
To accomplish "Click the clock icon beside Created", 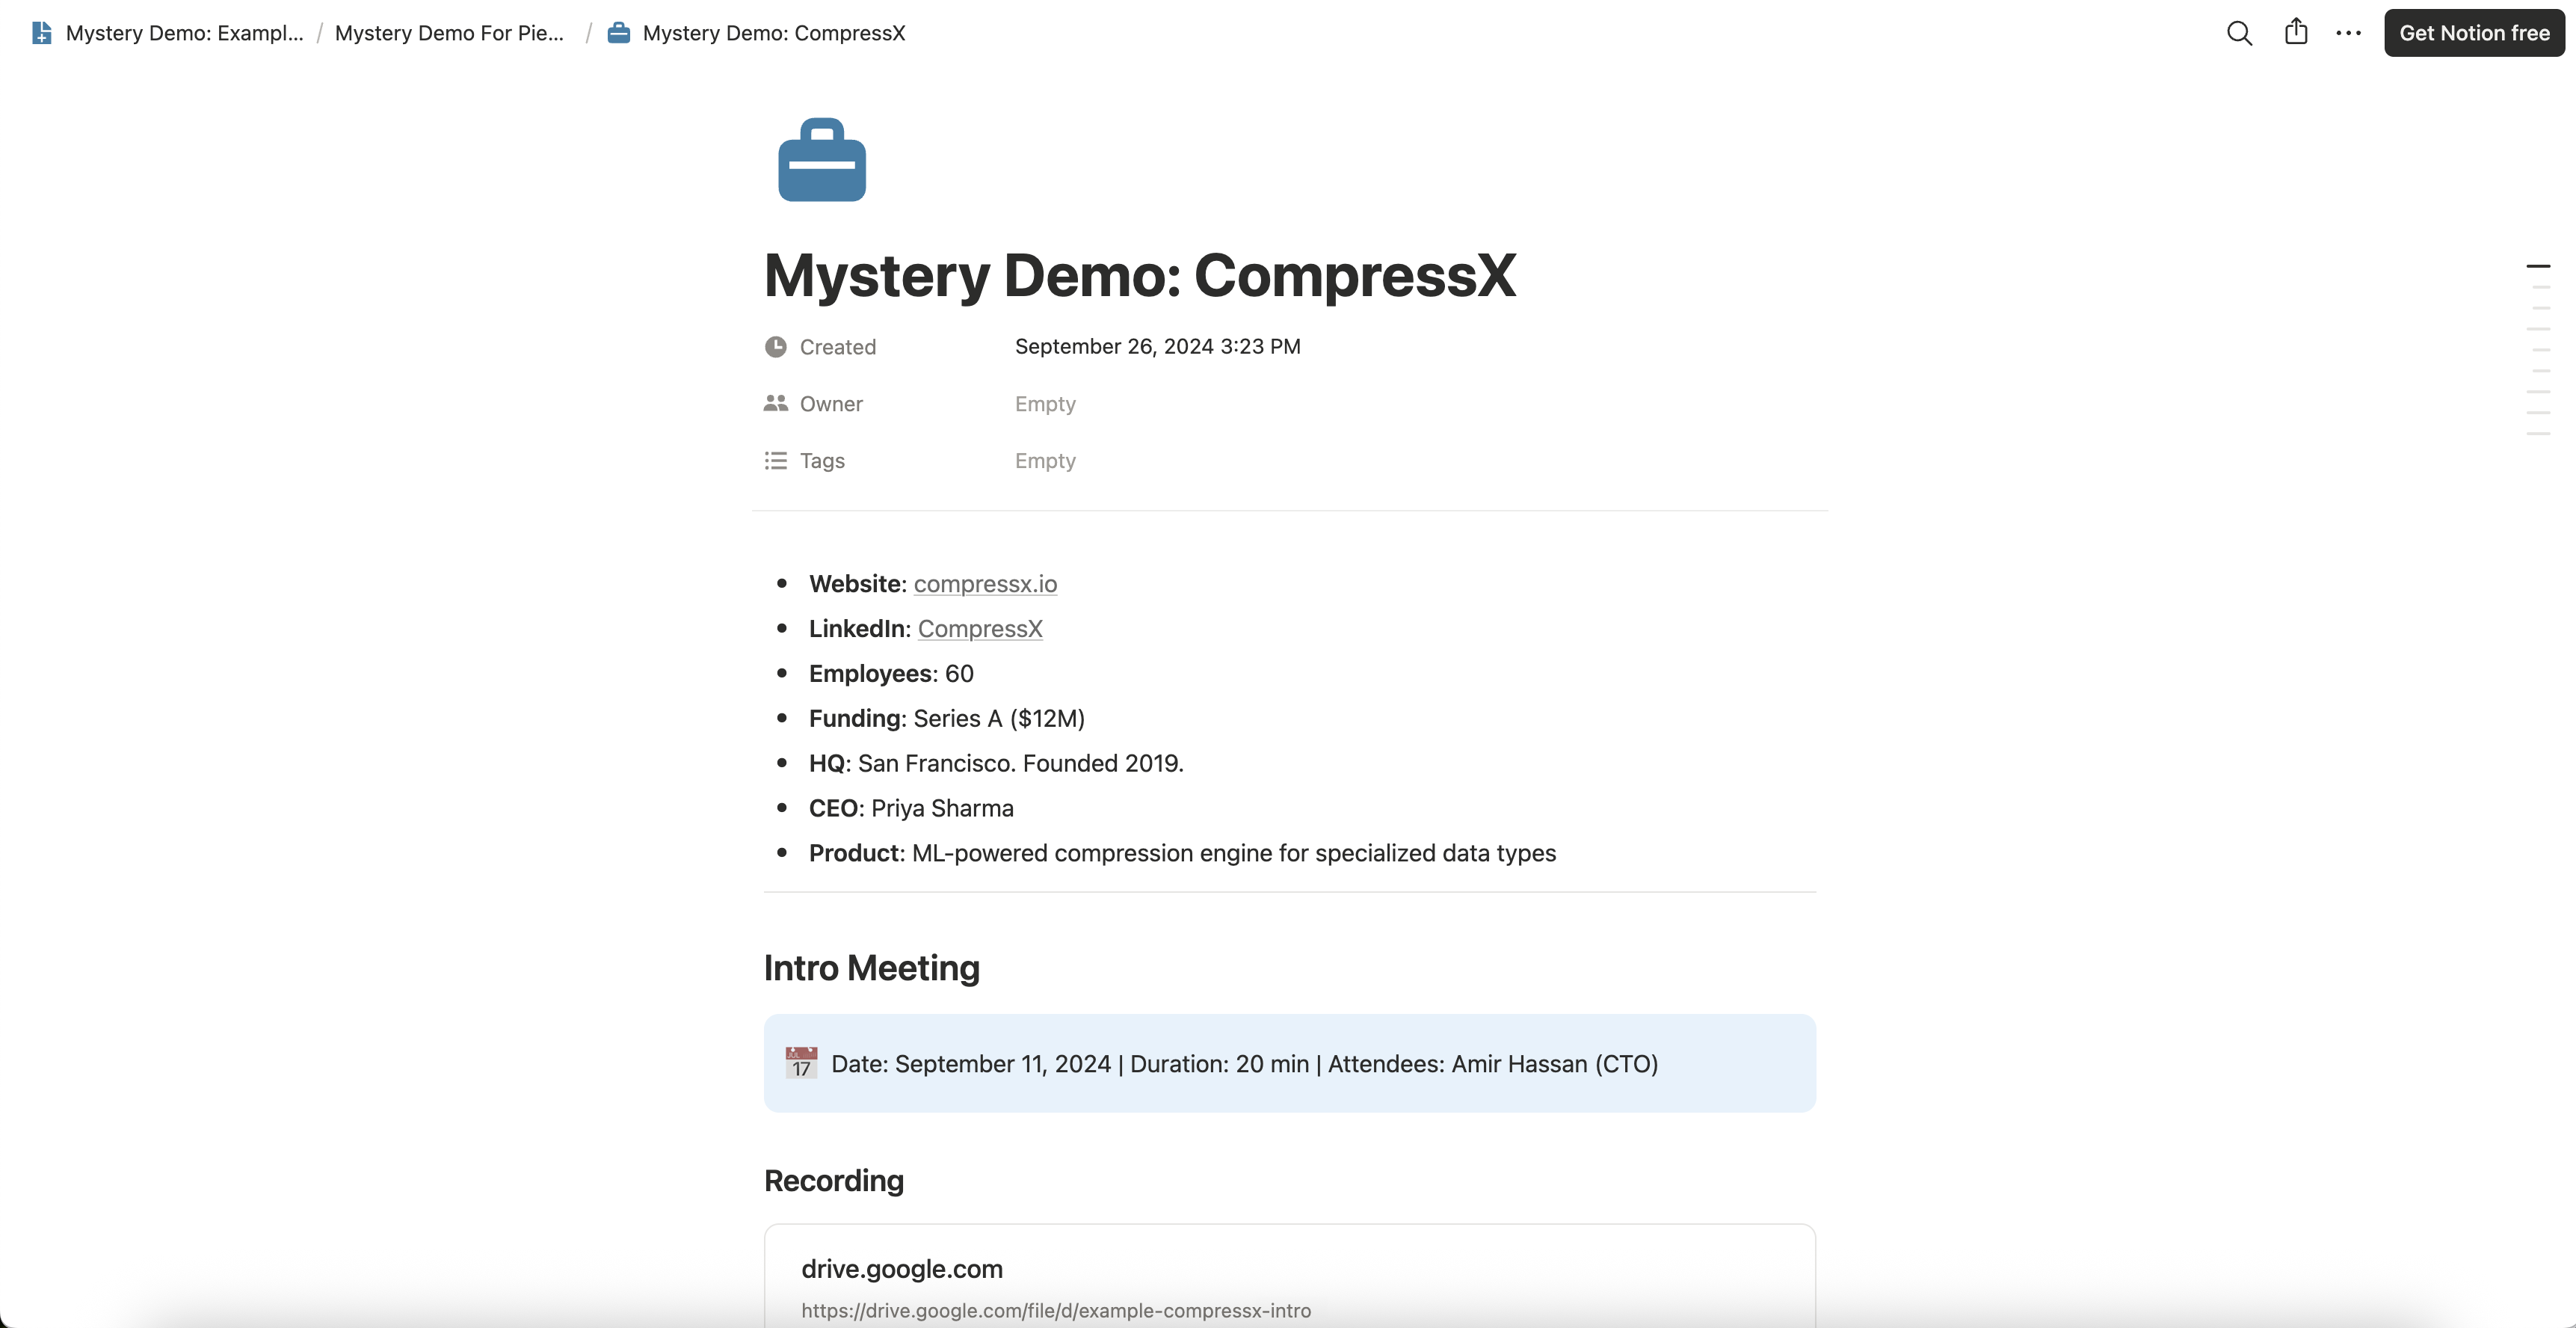I will coord(775,347).
